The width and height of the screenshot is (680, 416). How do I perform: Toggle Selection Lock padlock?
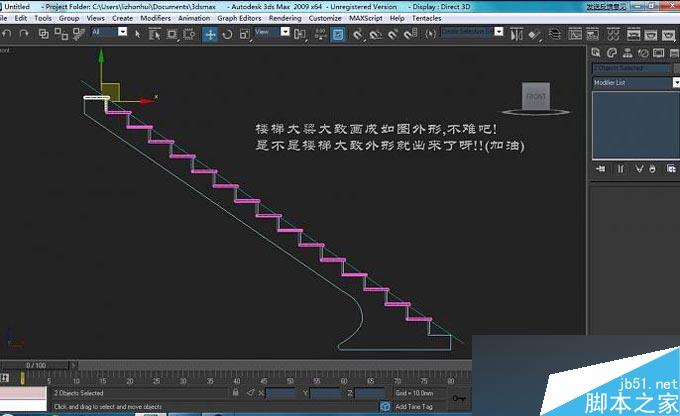pos(235,393)
